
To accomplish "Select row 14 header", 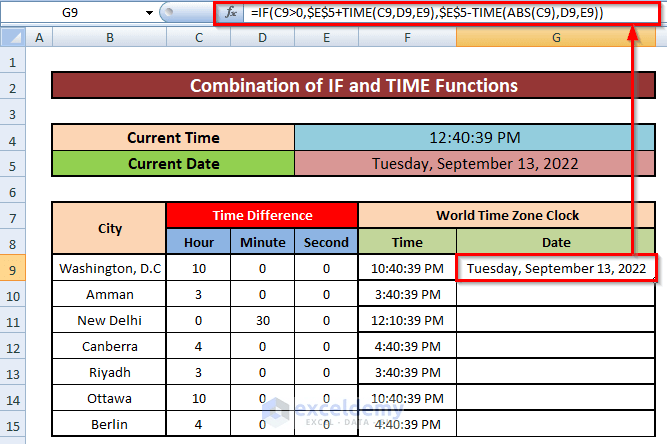I will click(13, 400).
